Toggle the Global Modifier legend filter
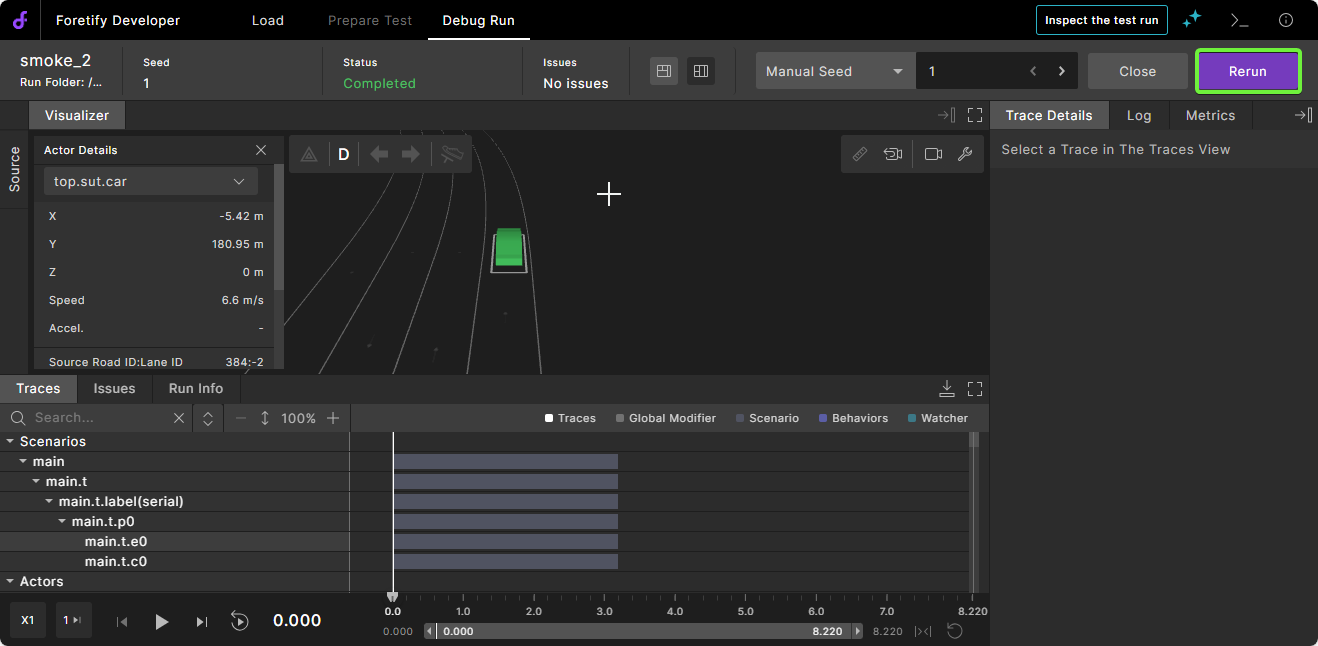Image resolution: width=1318 pixels, height=646 pixels. click(665, 418)
